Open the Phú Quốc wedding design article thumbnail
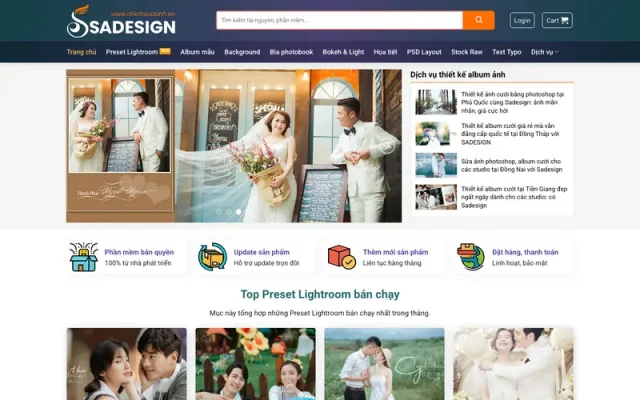The width and height of the screenshot is (640, 400). [x=436, y=102]
